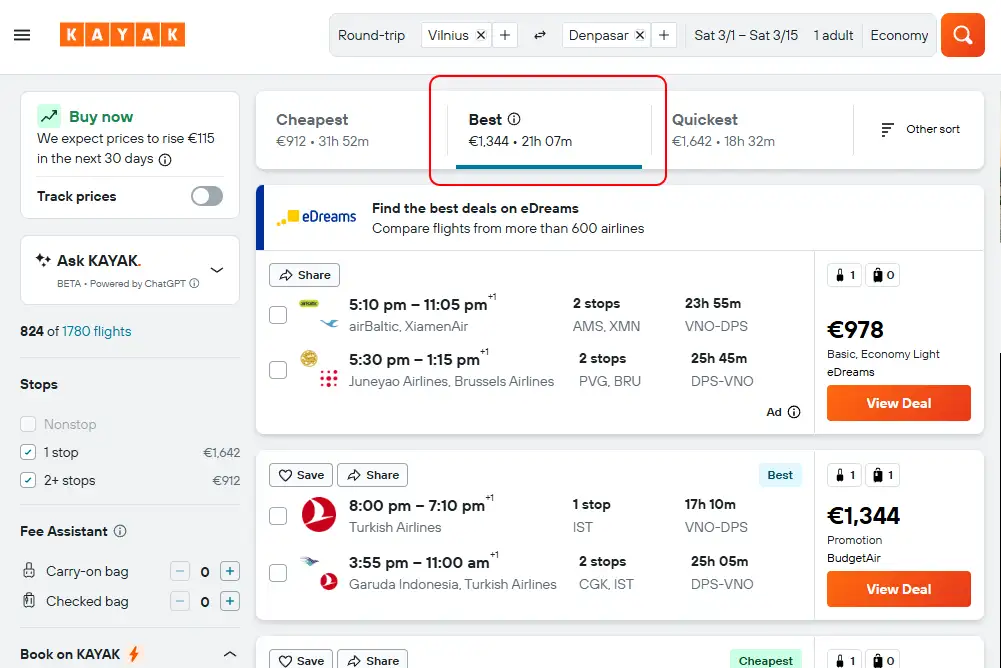Click View Deal for €1,344 BudgetAir
Viewport: 1001px width, 668px height.
click(898, 589)
